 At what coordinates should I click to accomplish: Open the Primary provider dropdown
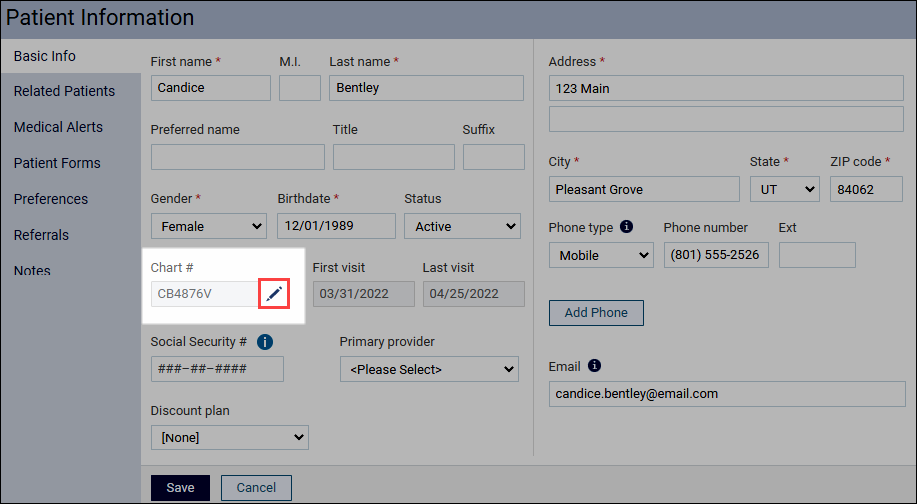pyautogui.click(x=429, y=370)
